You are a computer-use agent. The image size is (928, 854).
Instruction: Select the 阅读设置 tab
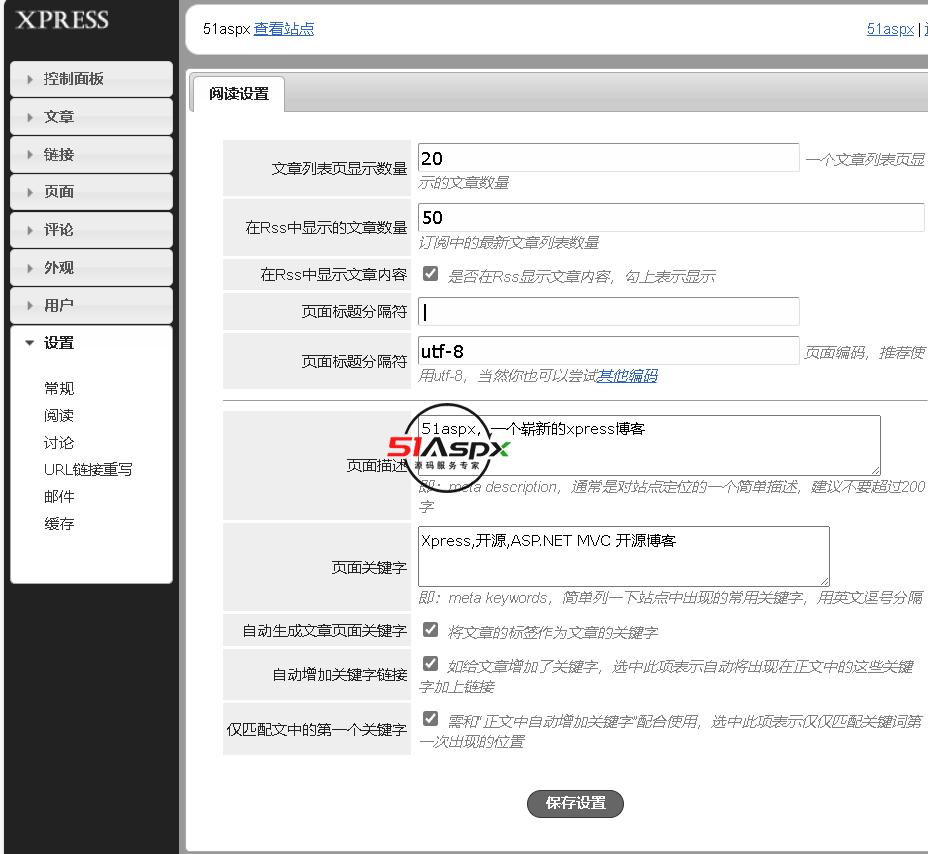(239, 94)
